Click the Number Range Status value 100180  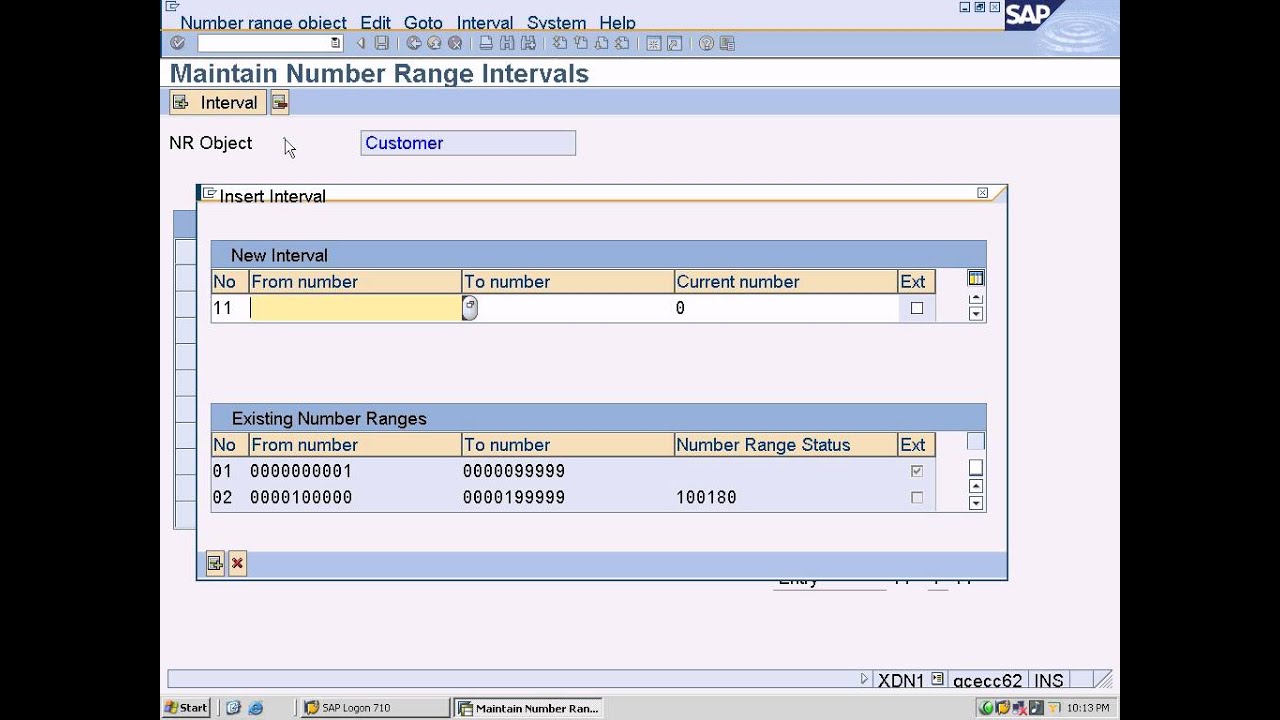pyautogui.click(x=707, y=497)
